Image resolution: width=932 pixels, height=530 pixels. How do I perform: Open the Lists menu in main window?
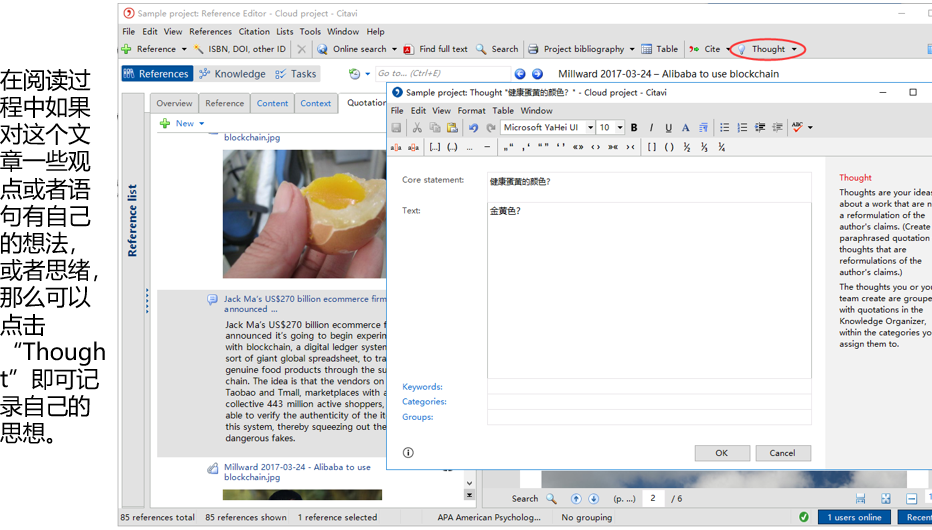pyautogui.click(x=285, y=31)
